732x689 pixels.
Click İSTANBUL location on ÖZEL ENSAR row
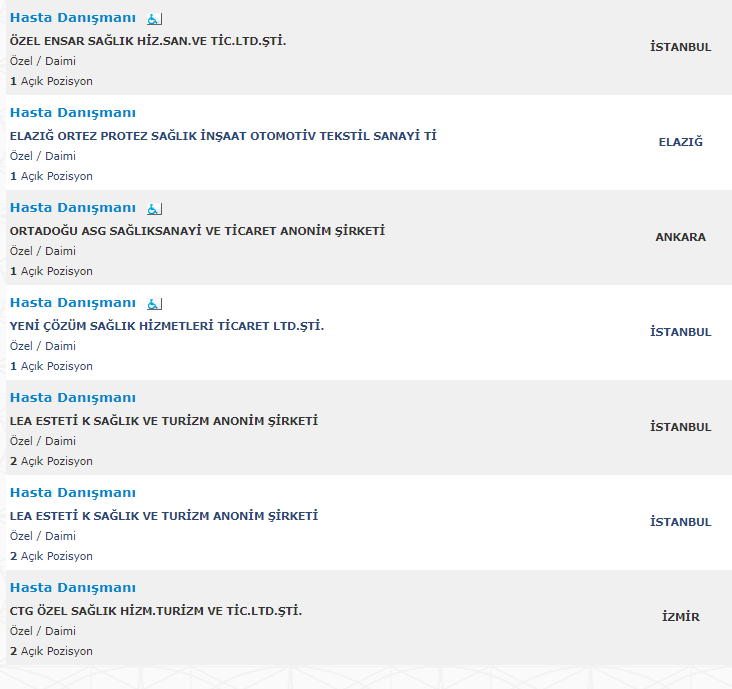pos(681,47)
